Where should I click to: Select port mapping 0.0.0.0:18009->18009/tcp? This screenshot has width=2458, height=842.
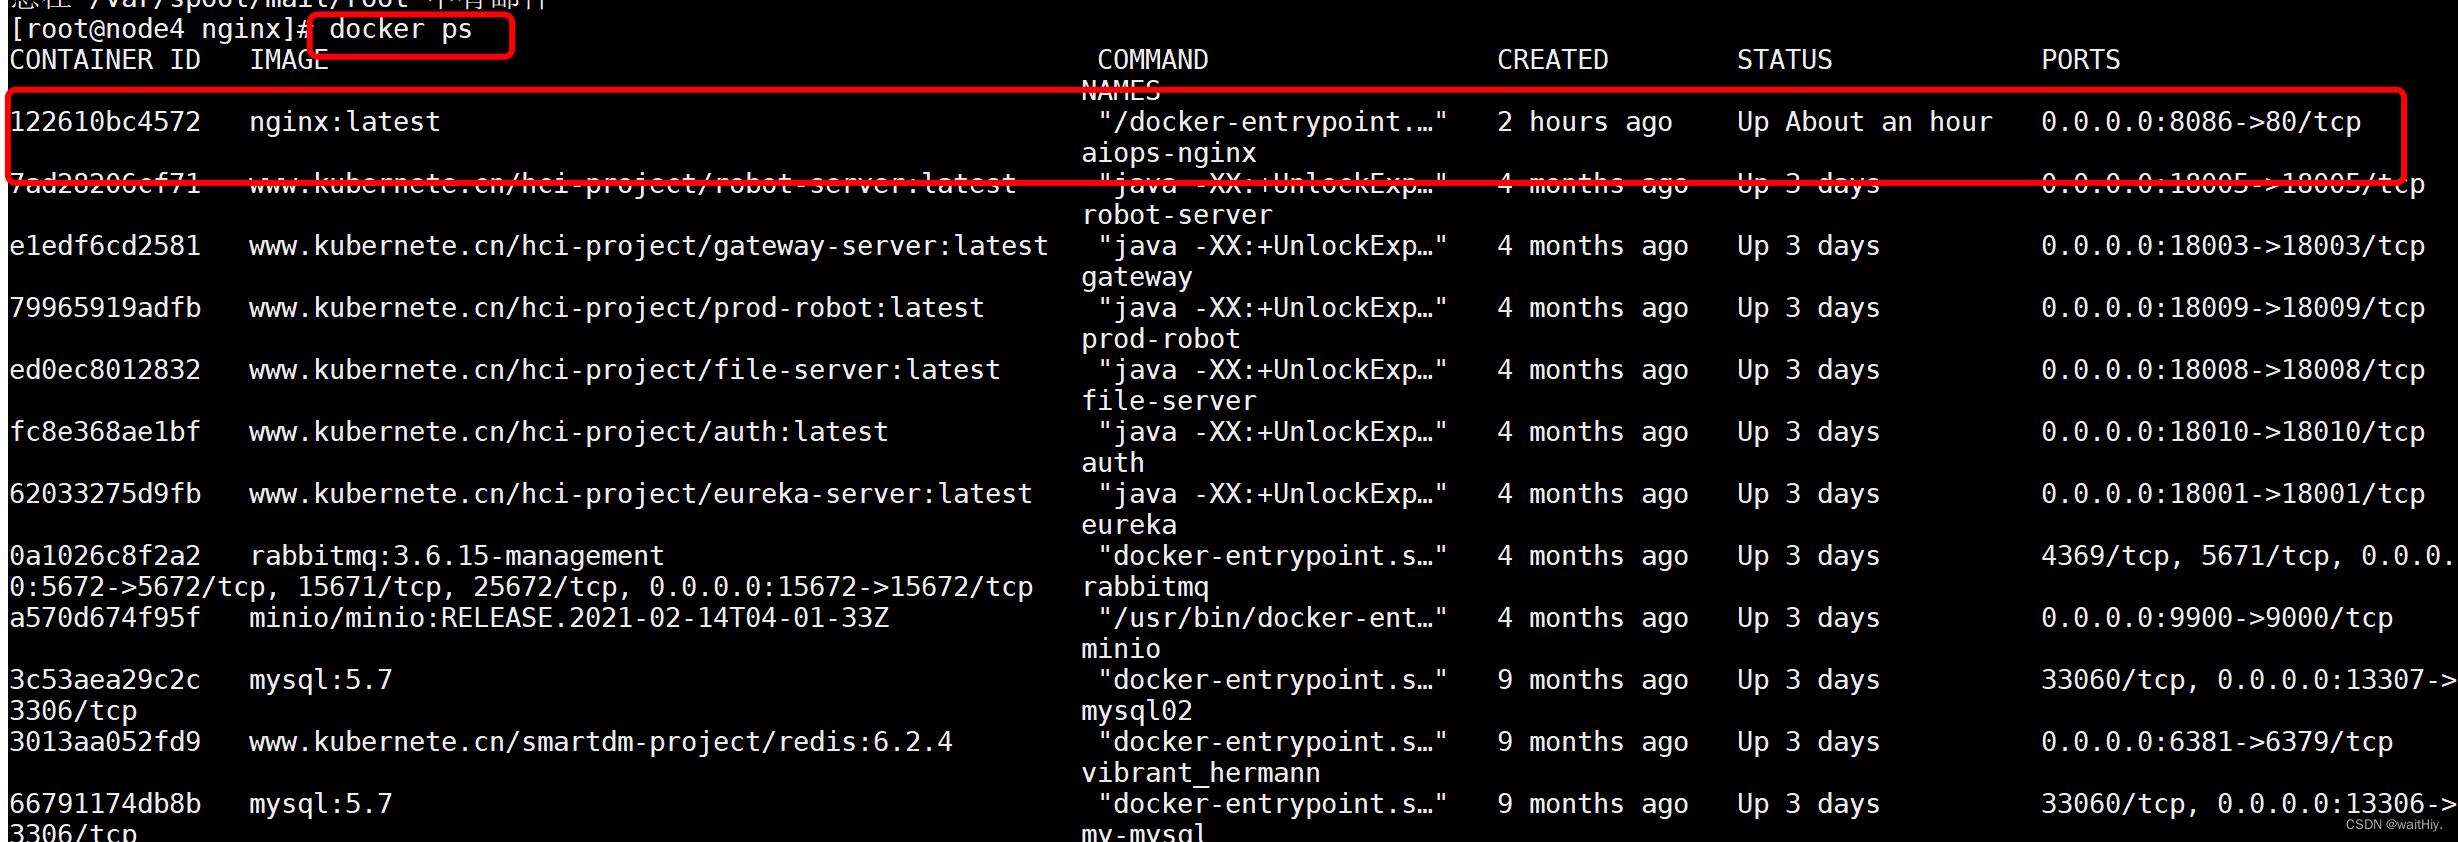[x=2232, y=308]
